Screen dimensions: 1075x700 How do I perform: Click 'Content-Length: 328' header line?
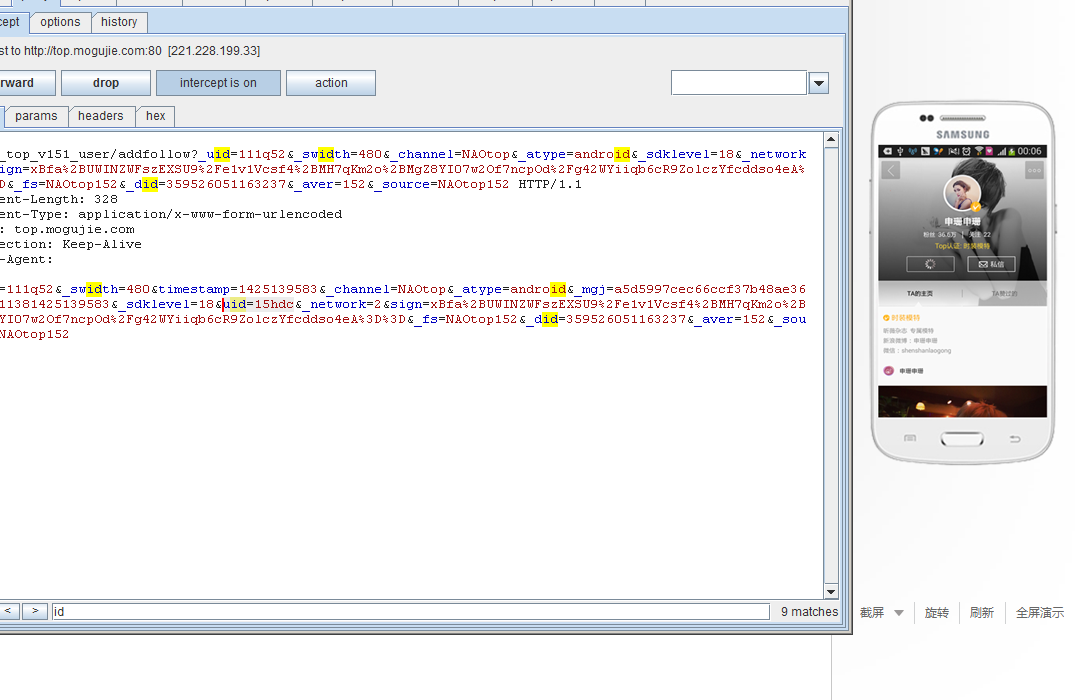(x=59, y=199)
